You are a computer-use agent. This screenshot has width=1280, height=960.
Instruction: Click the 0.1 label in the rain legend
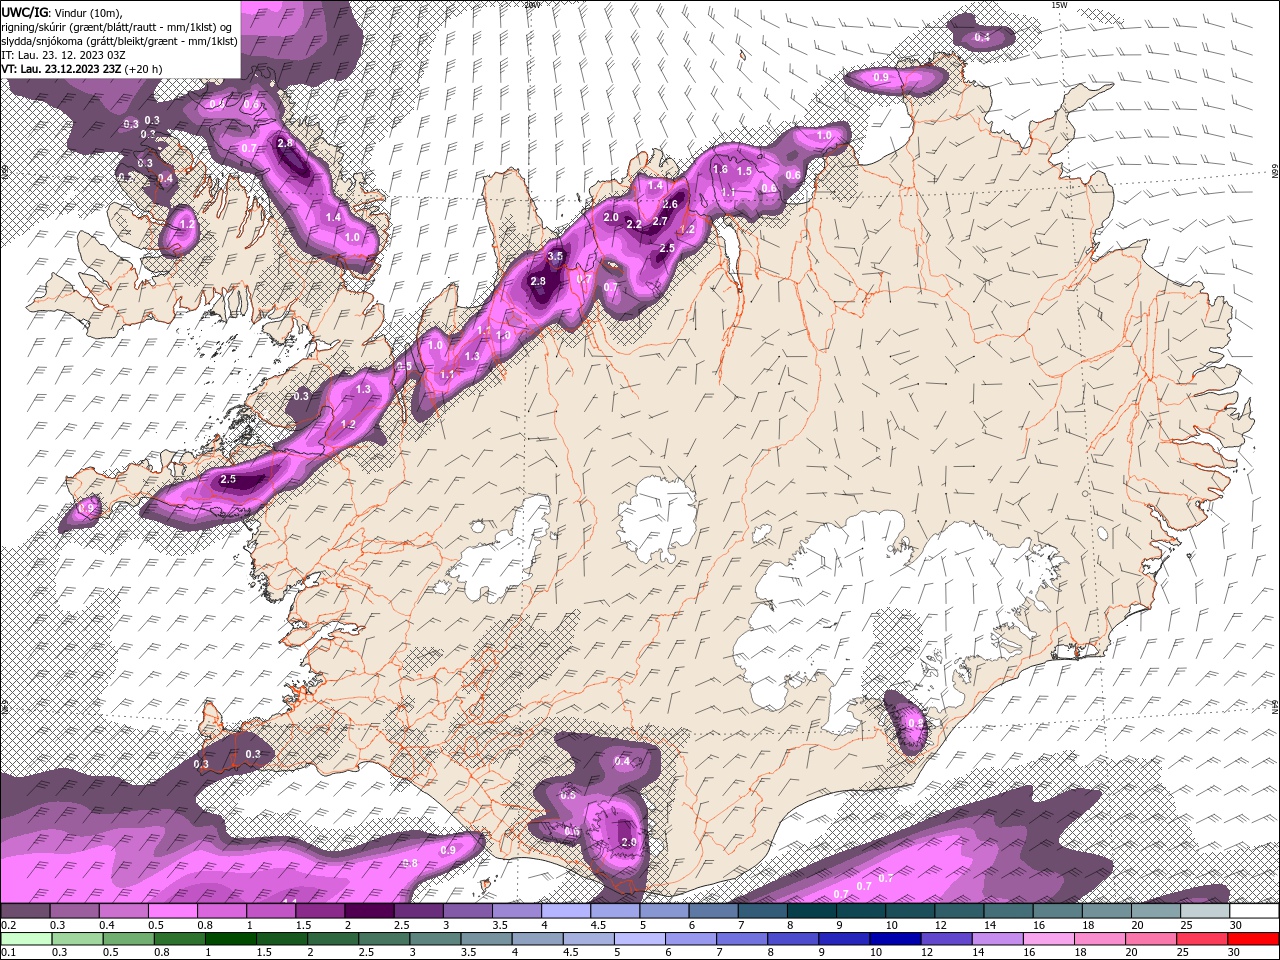tap(8, 953)
